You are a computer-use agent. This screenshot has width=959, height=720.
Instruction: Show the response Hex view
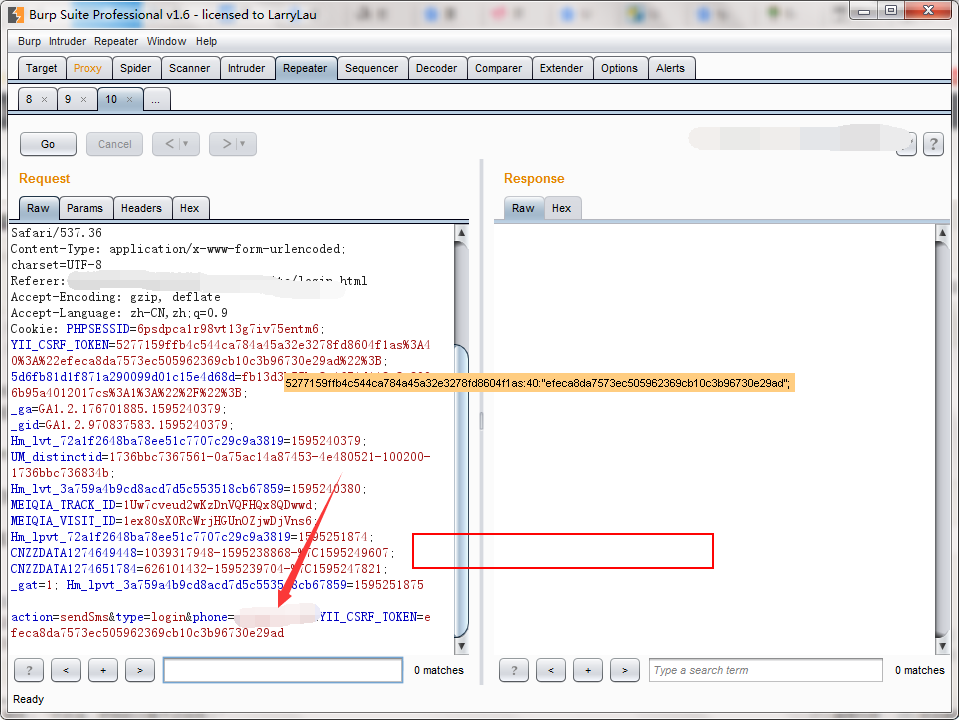click(x=561, y=208)
